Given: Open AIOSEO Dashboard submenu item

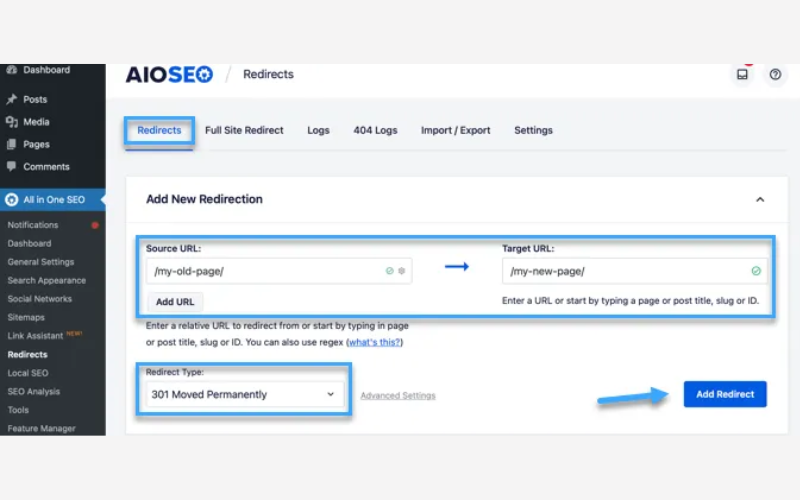Looking at the screenshot, I should (x=29, y=243).
